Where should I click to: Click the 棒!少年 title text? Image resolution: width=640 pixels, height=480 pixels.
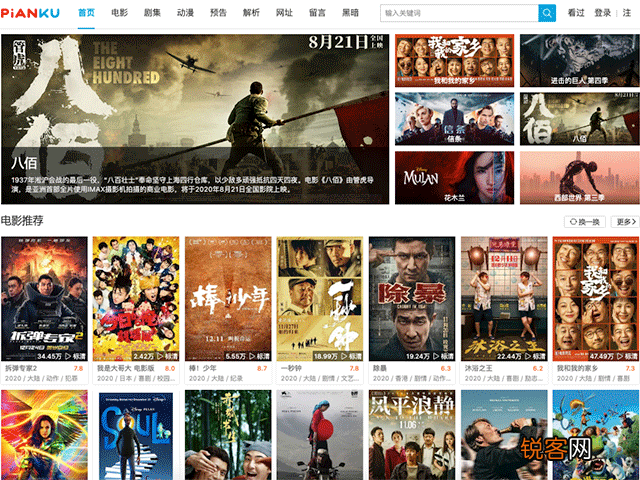click(x=202, y=368)
